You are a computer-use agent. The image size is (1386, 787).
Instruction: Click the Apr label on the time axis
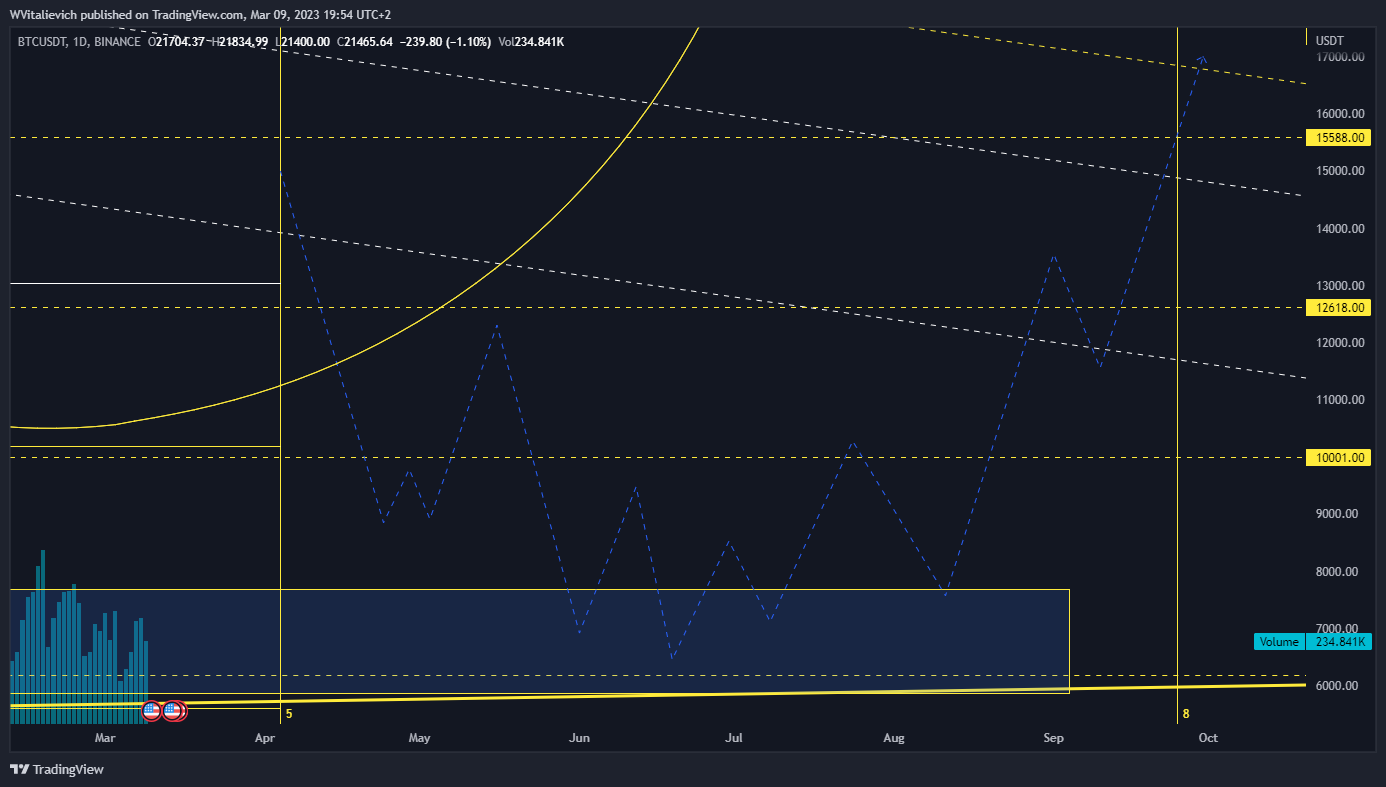pyautogui.click(x=266, y=739)
